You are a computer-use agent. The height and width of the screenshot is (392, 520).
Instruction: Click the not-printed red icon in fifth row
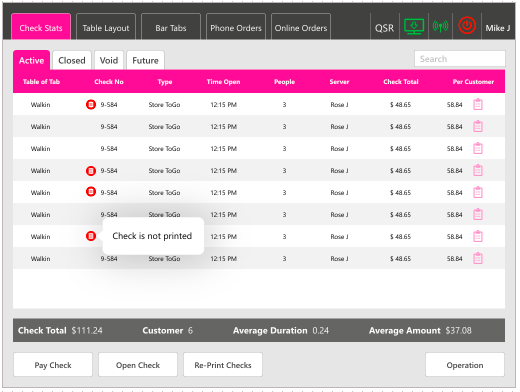(91, 192)
